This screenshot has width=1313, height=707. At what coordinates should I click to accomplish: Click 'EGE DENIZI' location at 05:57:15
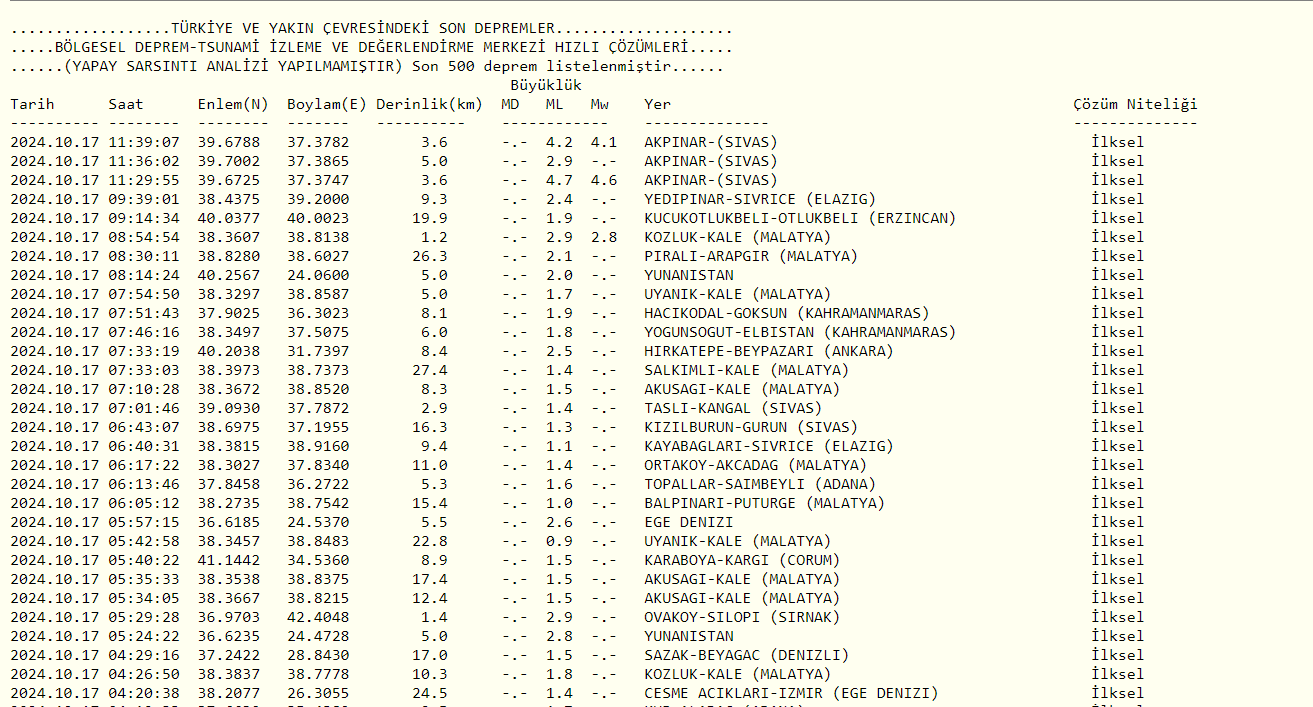[688, 522]
